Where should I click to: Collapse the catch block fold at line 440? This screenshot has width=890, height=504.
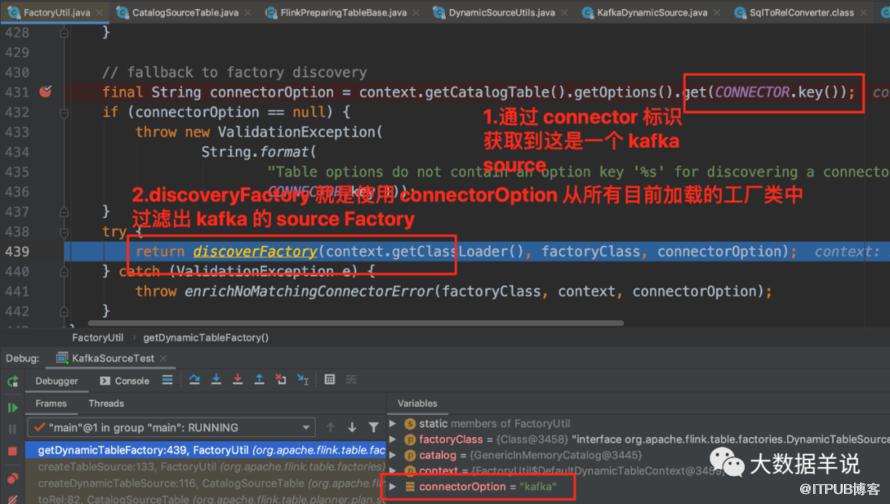coord(64,271)
